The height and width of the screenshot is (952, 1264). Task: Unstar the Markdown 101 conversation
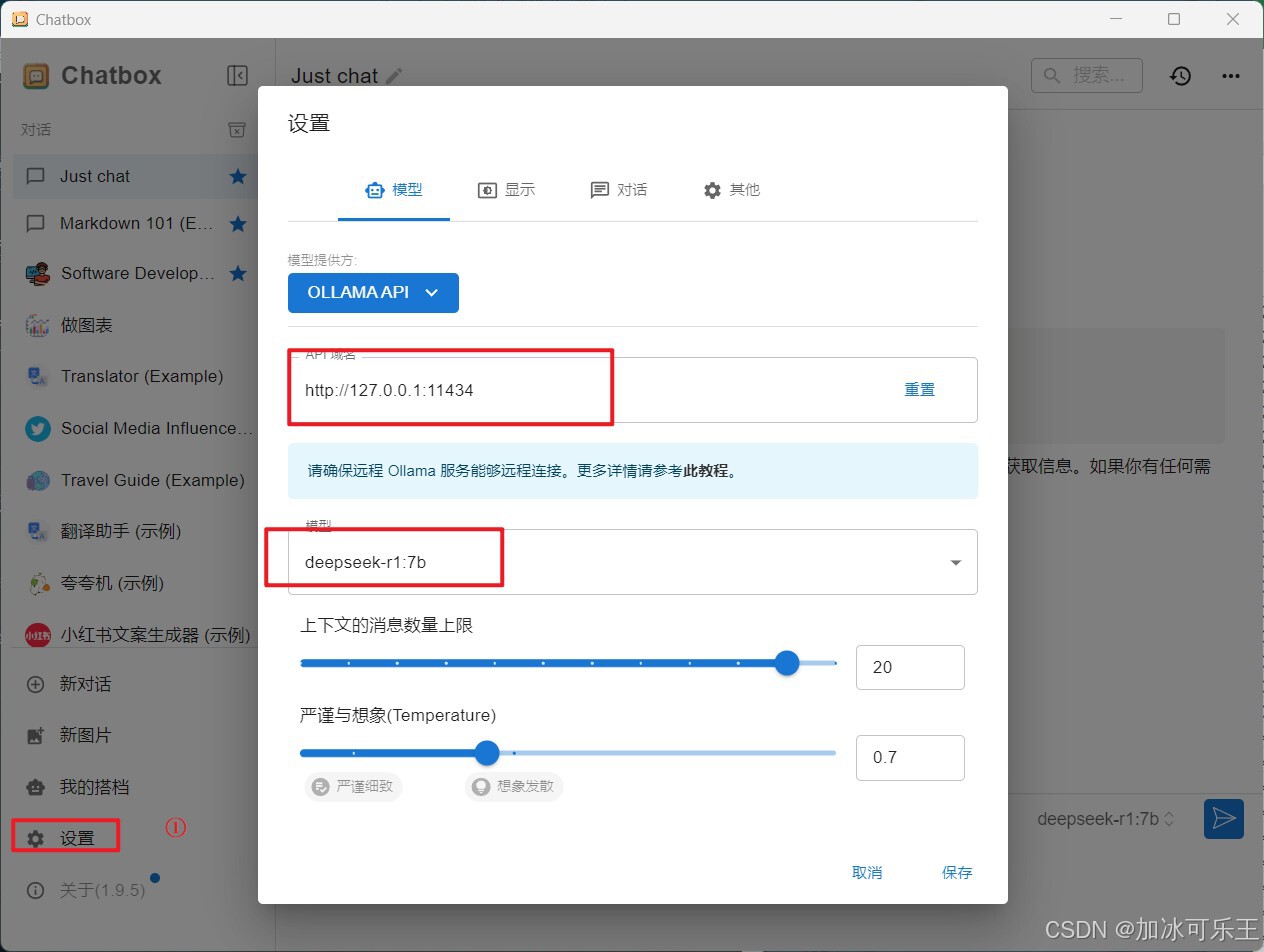[237, 223]
